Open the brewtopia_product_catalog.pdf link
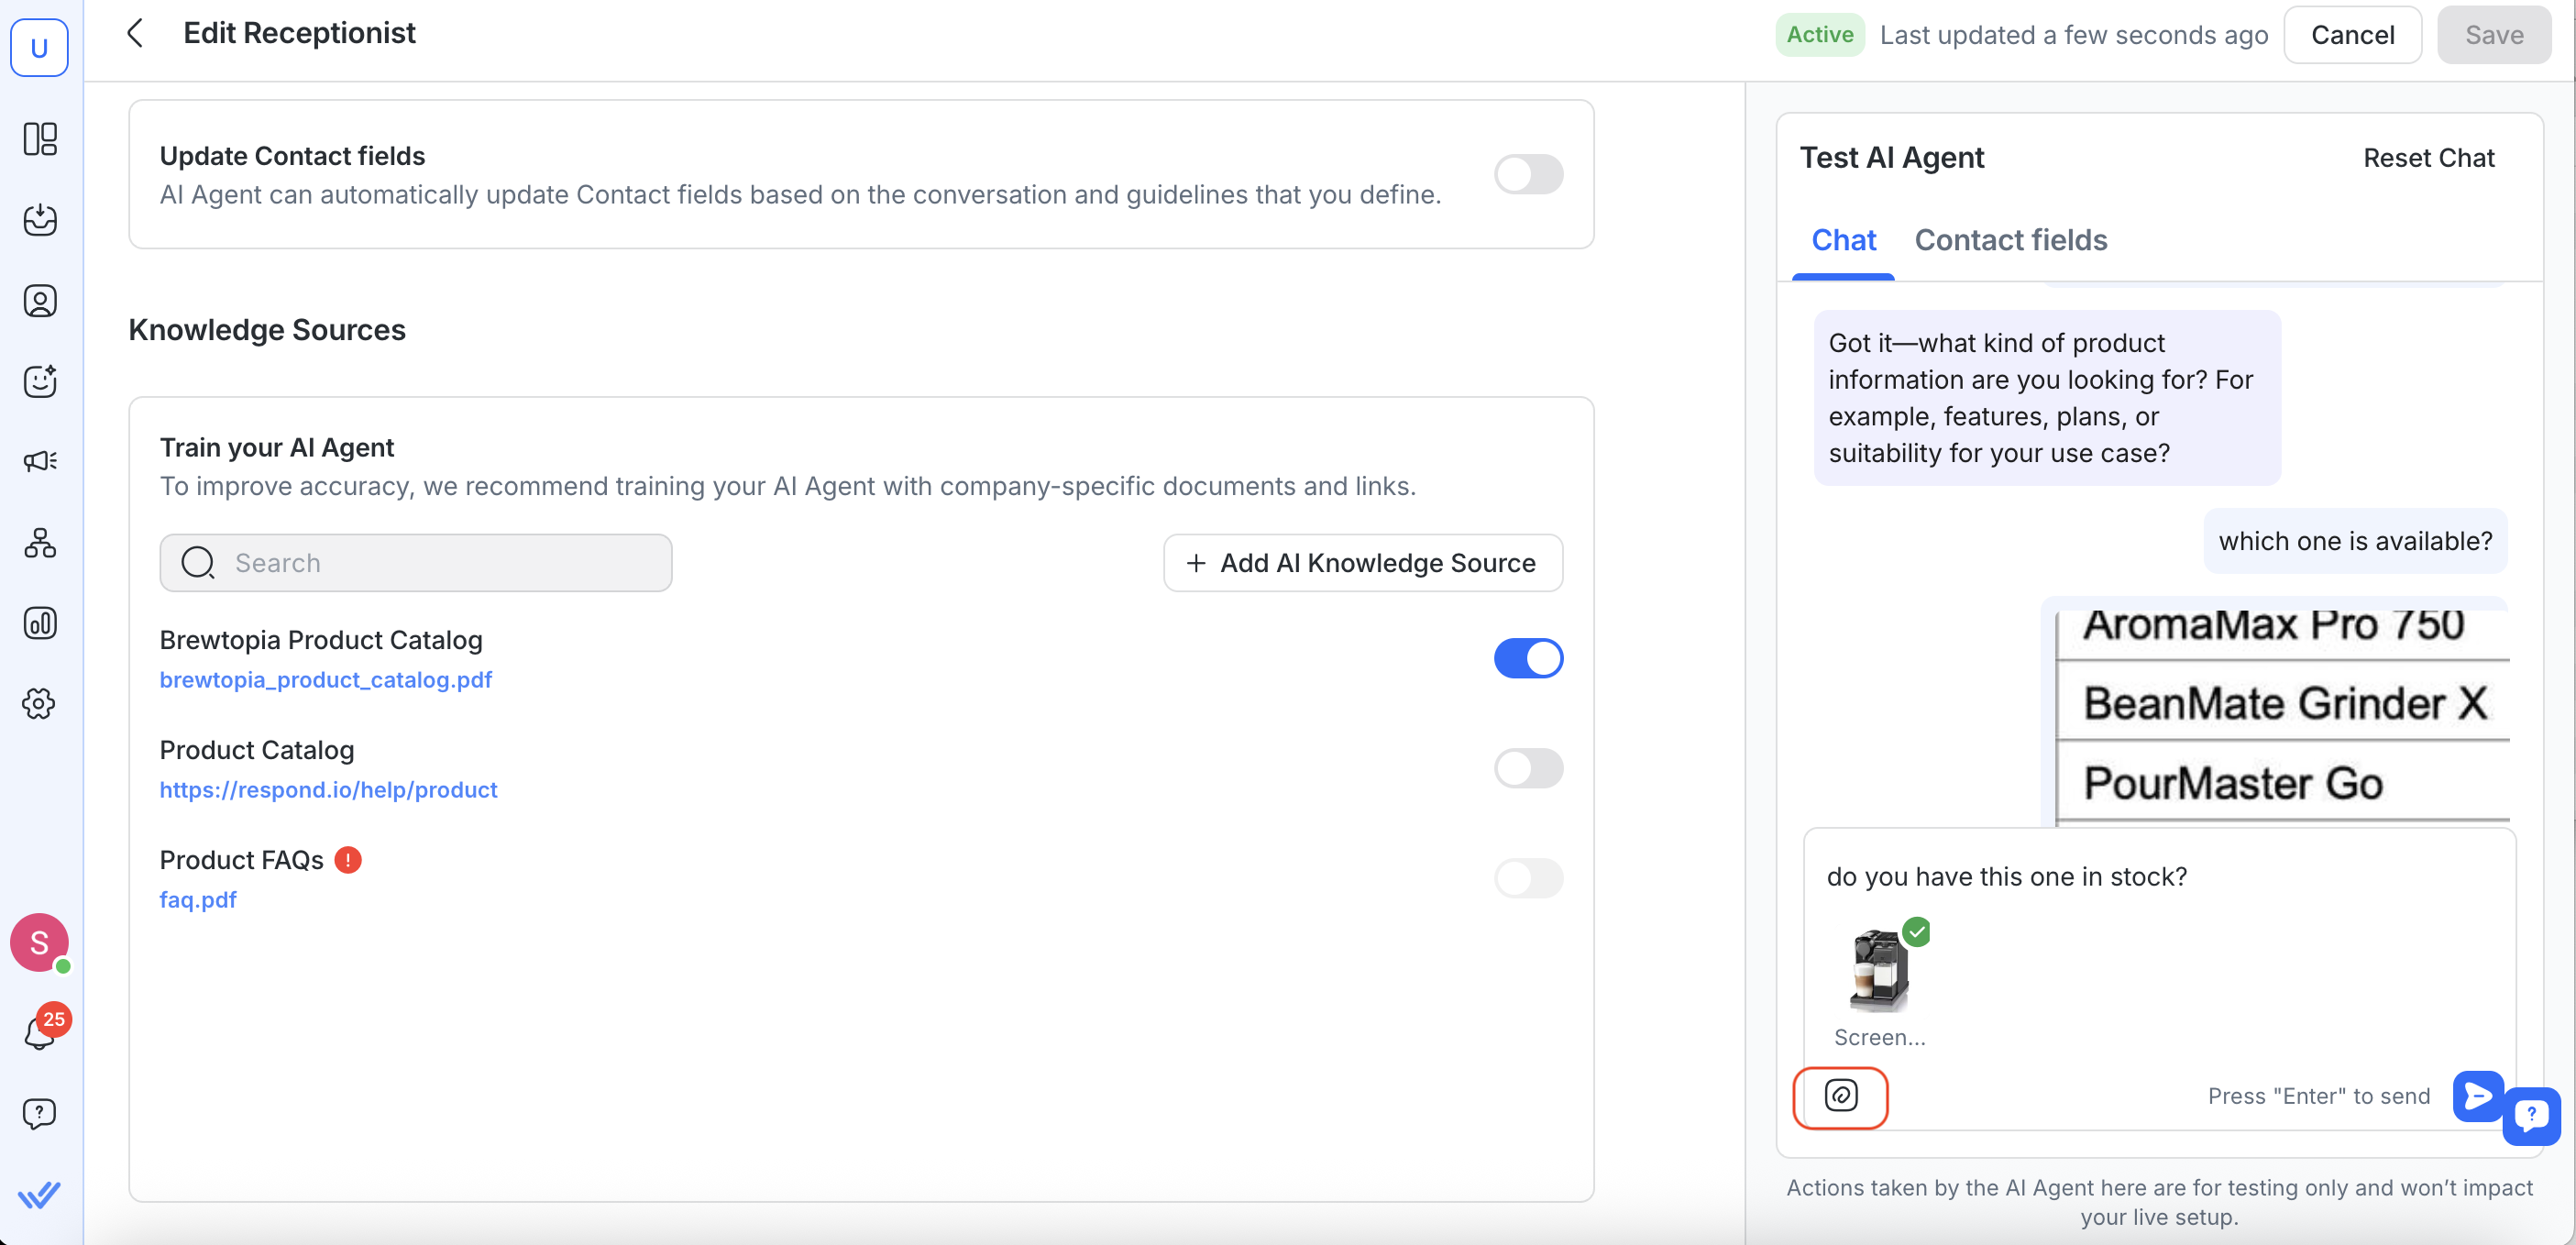 click(x=326, y=680)
